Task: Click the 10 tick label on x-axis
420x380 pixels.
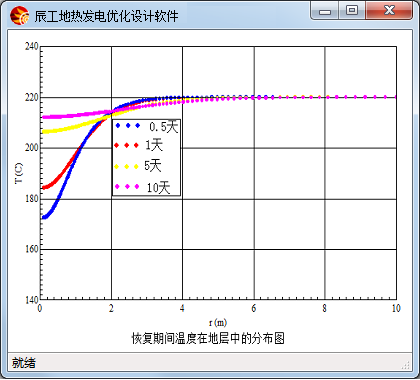Action: click(396, 308)
